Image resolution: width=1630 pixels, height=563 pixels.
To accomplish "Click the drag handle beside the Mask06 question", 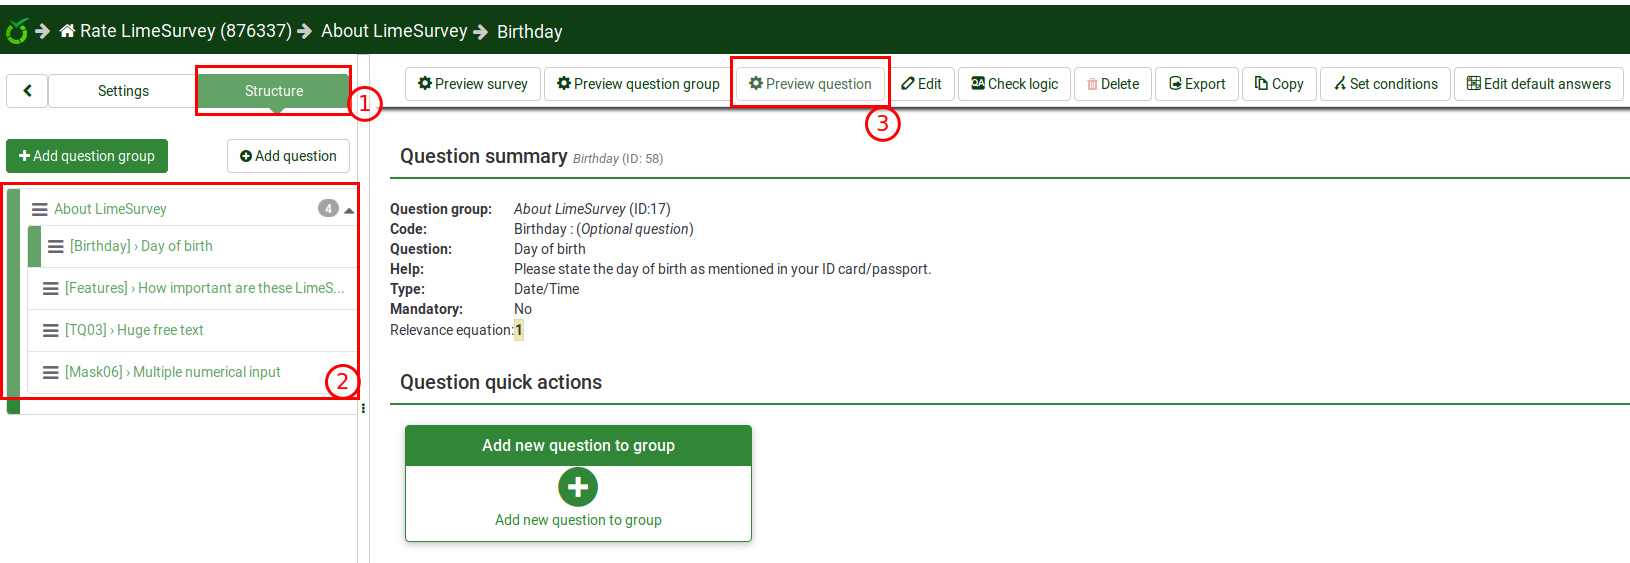I will tap(50, 372).
